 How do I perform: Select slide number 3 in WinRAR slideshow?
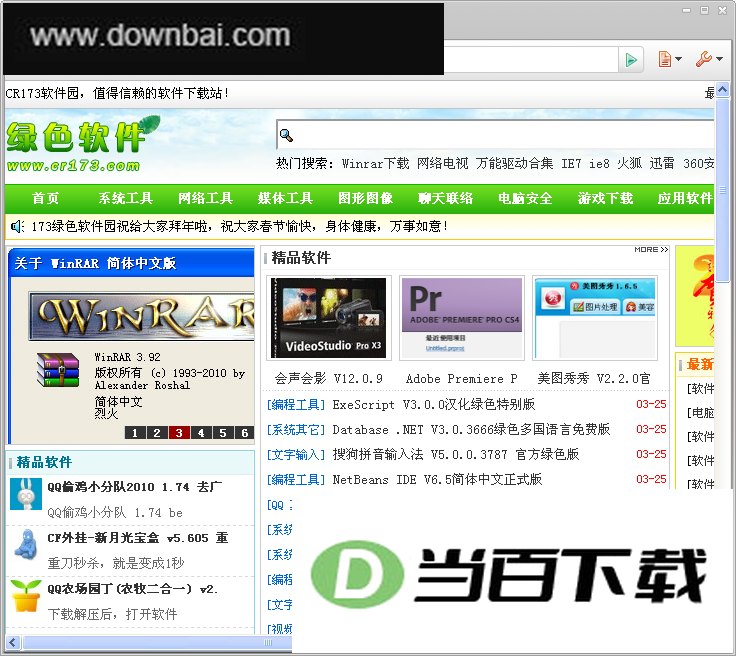[x=179, y=433]
